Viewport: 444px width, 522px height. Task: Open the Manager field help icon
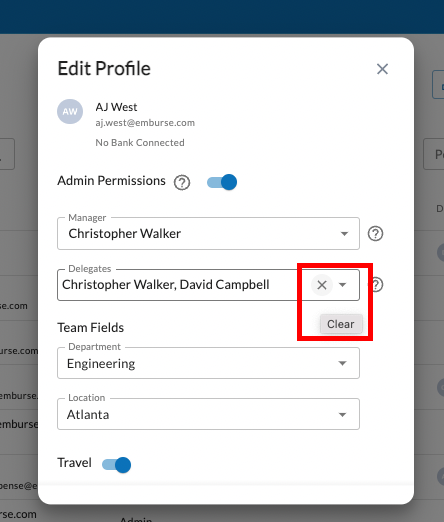pos(375,233)
